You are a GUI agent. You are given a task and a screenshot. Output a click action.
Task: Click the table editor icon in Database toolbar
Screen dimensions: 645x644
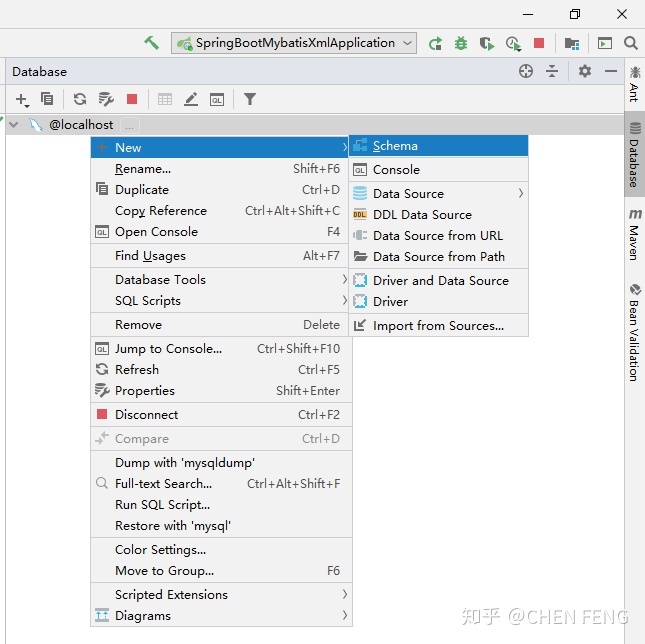pyautogui.click(x=165, y=99)
